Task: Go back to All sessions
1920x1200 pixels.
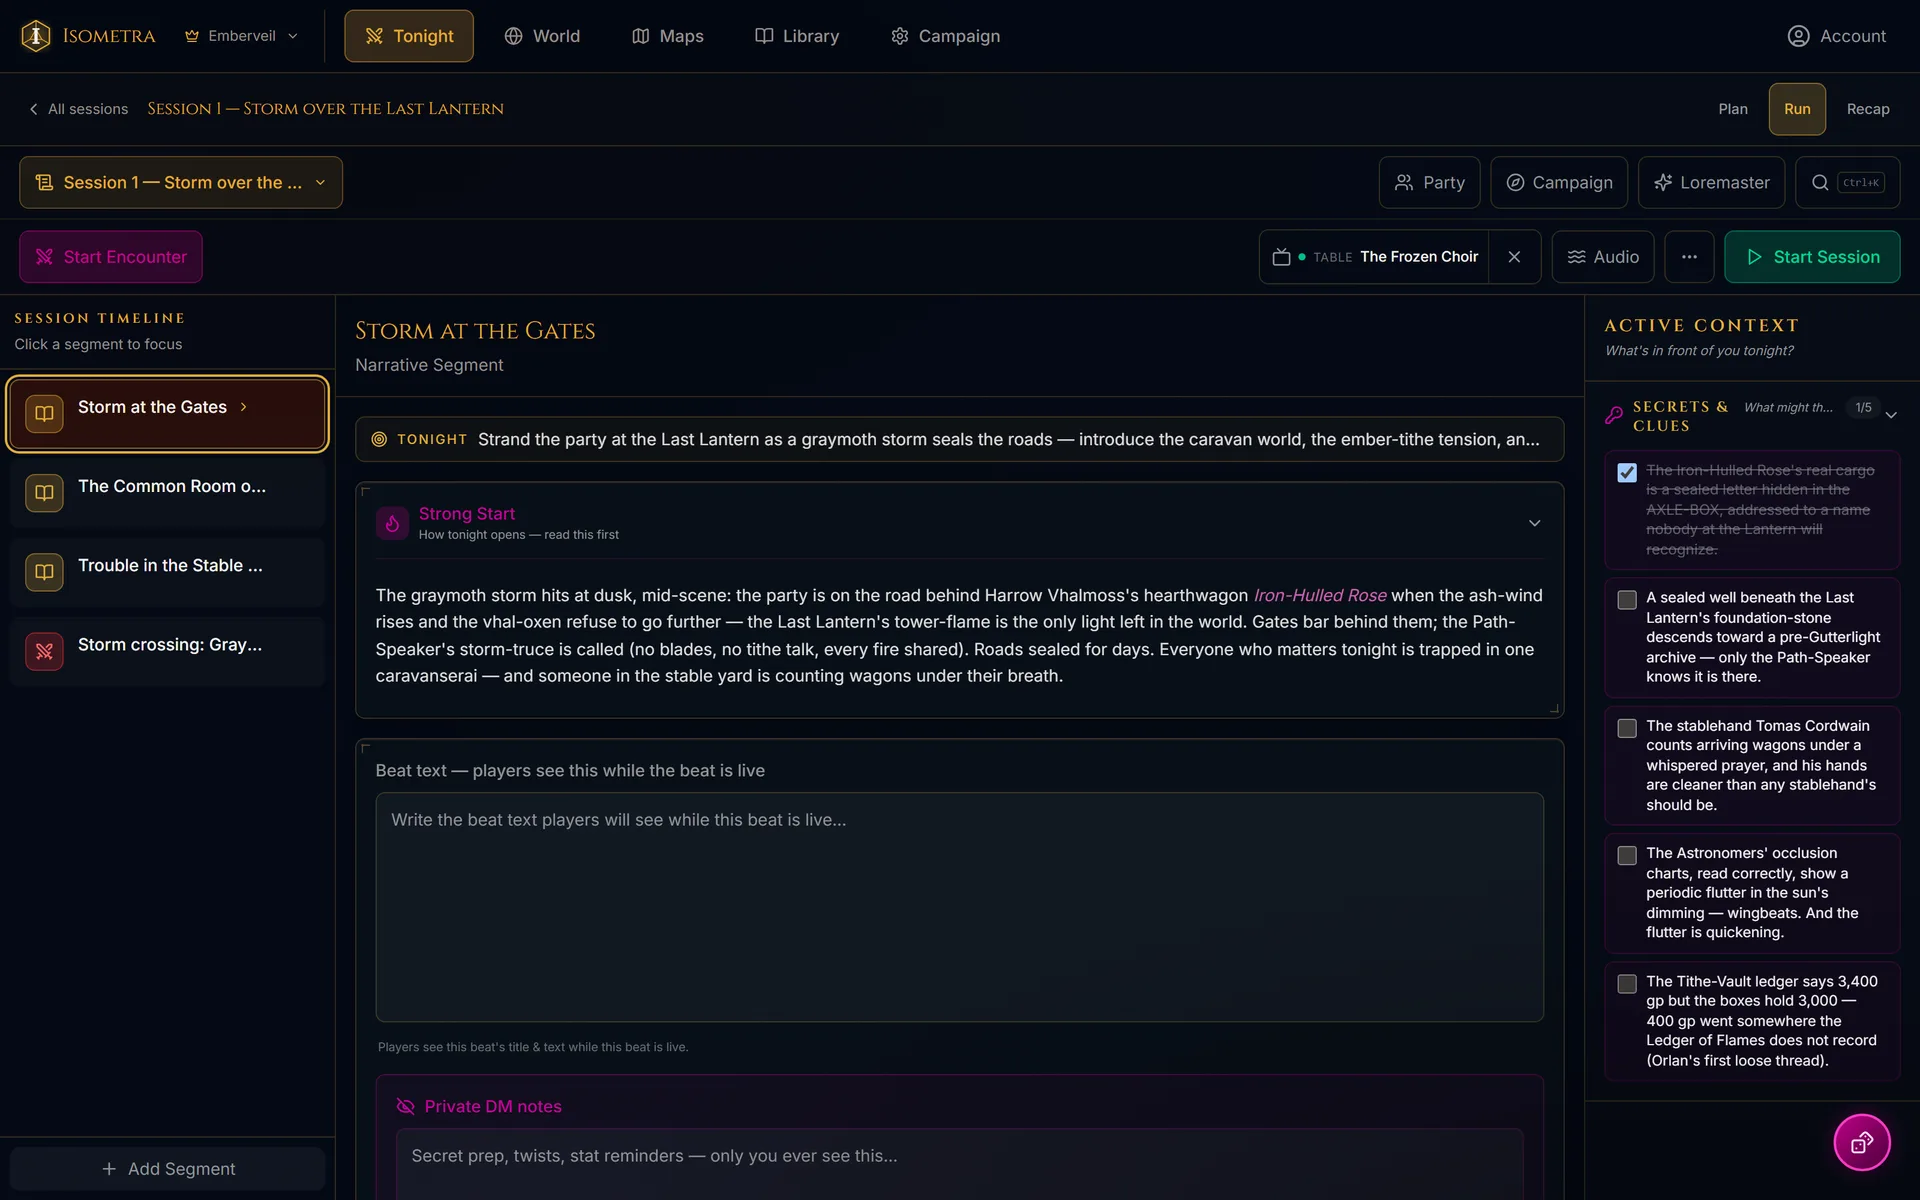Action: pos(78,109)
